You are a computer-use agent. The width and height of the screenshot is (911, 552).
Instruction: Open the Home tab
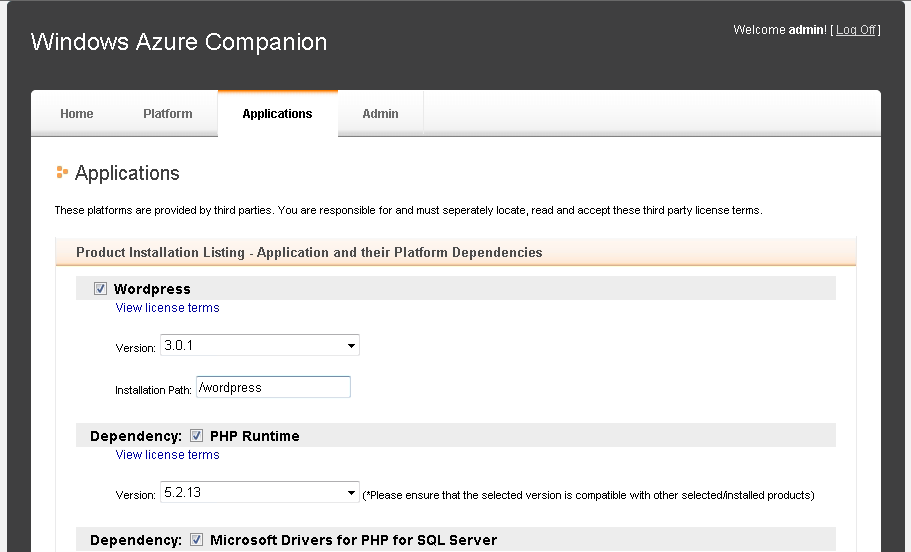tap(77, 114)
